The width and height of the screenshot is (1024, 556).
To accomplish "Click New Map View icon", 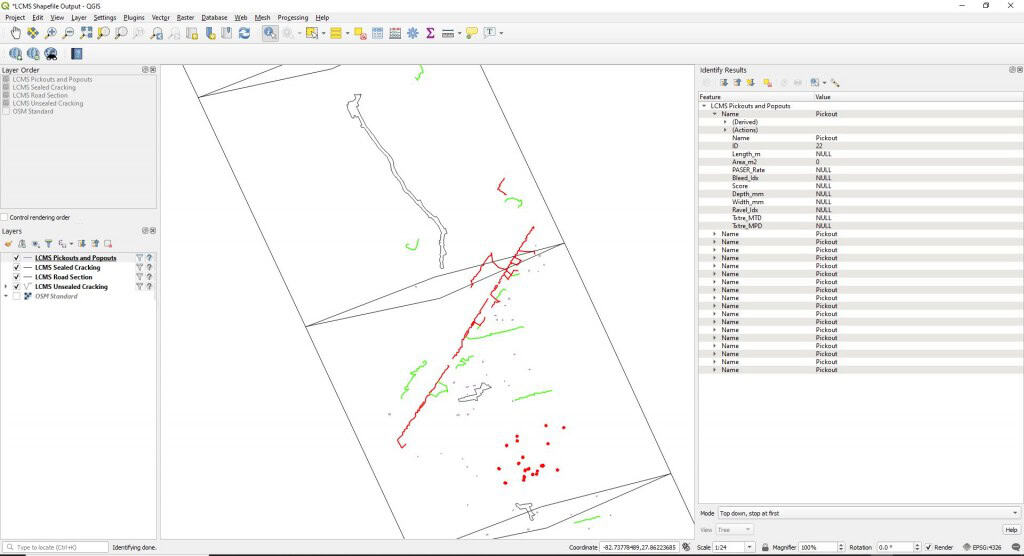I will pyautogui.click(x=192, y=33).
